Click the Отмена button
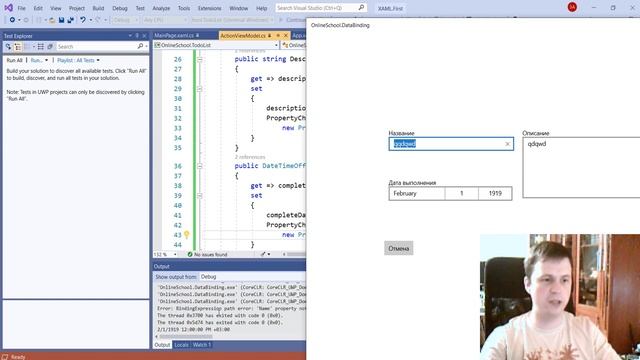This screenshot has height=360, width=640. [398, 248]
